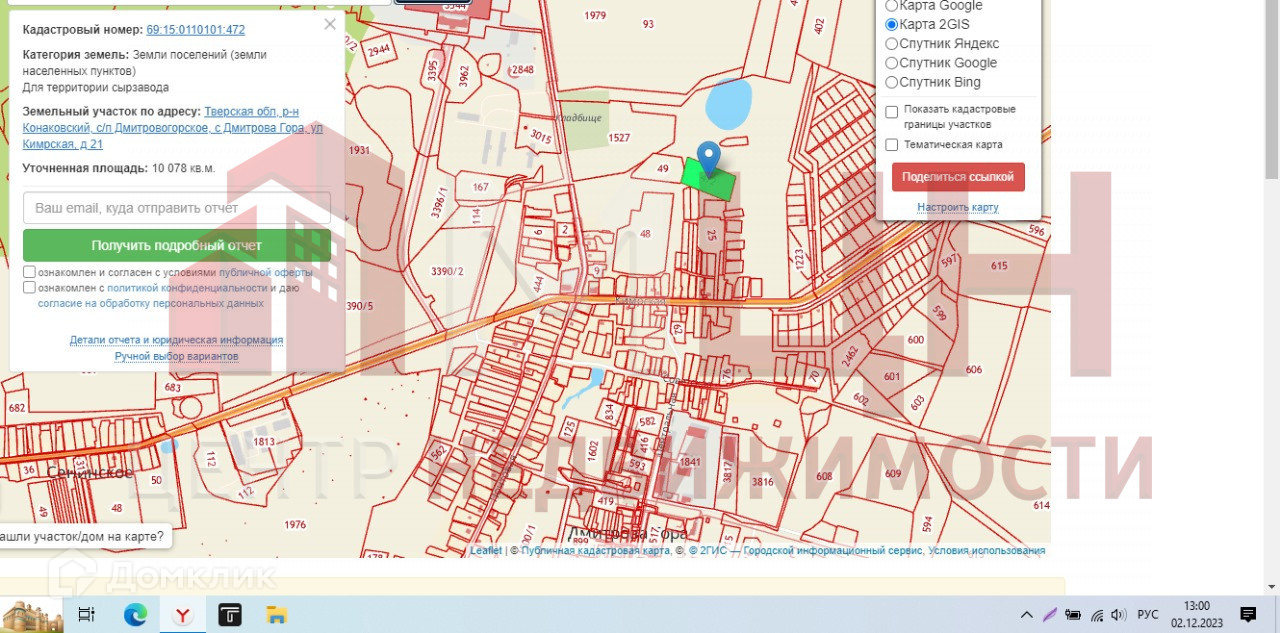Click the Поделиться ссылкой button
1280x633 pixels.
(958, 177)
